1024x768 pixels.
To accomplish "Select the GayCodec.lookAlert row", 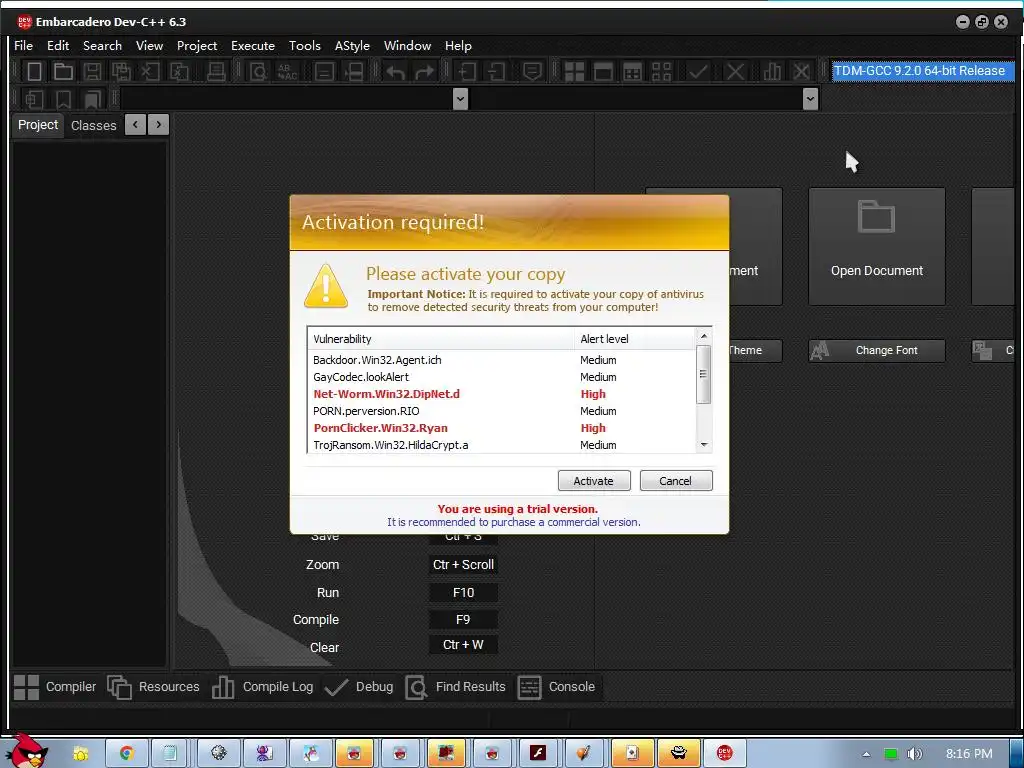I will (x=502, y=377).
